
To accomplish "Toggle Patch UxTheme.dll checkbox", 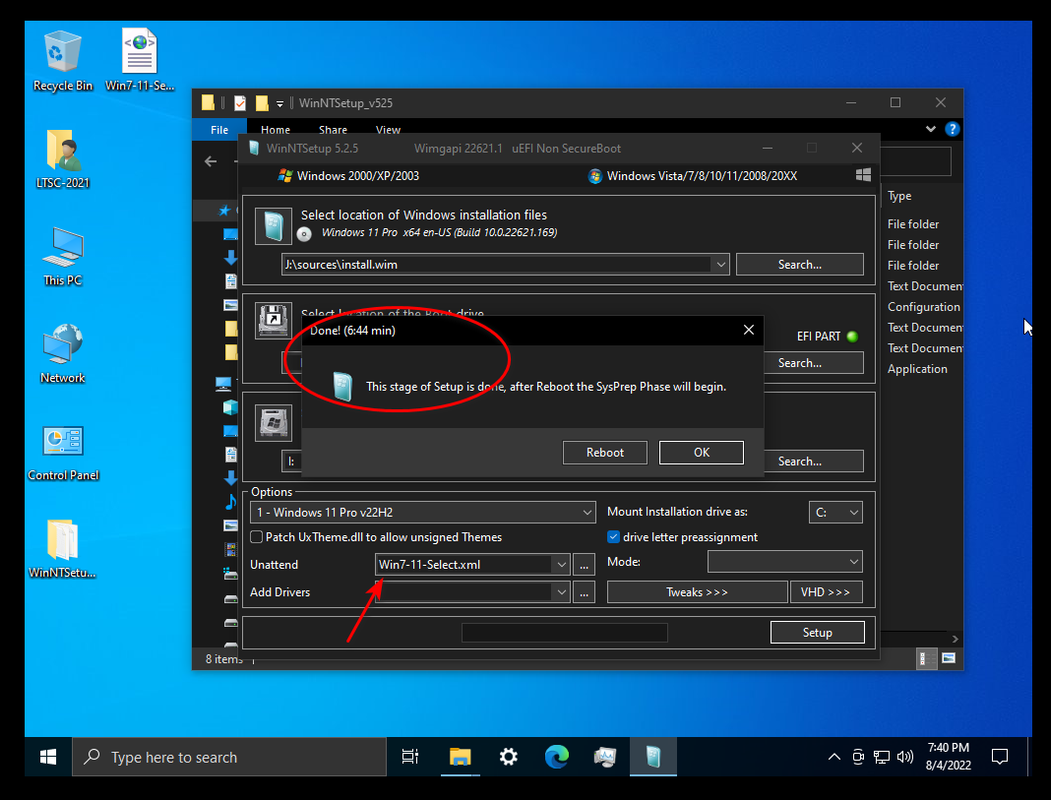I will coord(256,537).
